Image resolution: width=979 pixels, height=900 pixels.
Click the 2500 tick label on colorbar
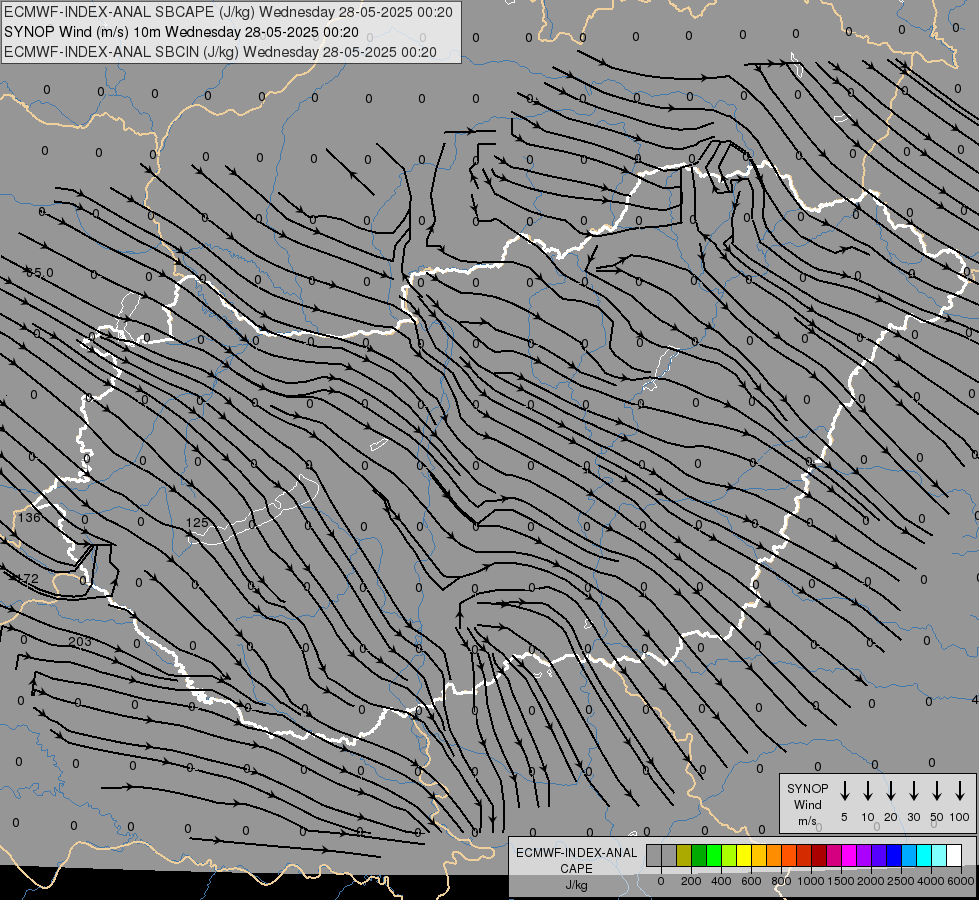[x=901, y=881]
